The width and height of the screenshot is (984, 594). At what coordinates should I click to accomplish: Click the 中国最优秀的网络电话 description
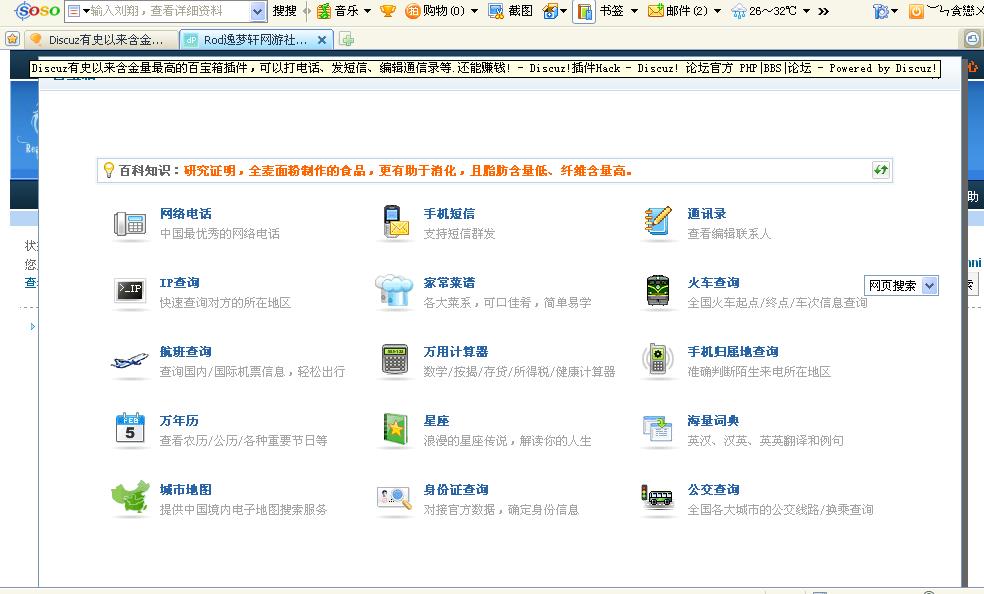[220, 234]
